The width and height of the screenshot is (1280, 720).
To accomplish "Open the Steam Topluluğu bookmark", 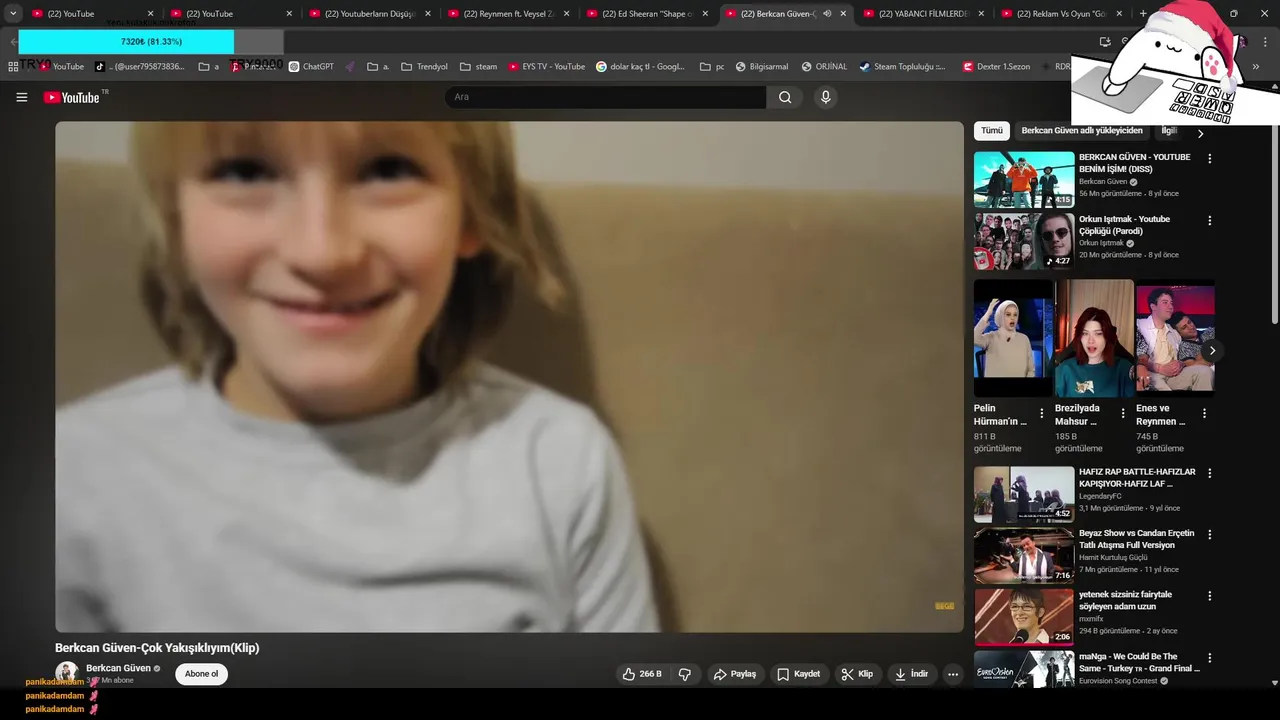I will (x=902, y=66).
